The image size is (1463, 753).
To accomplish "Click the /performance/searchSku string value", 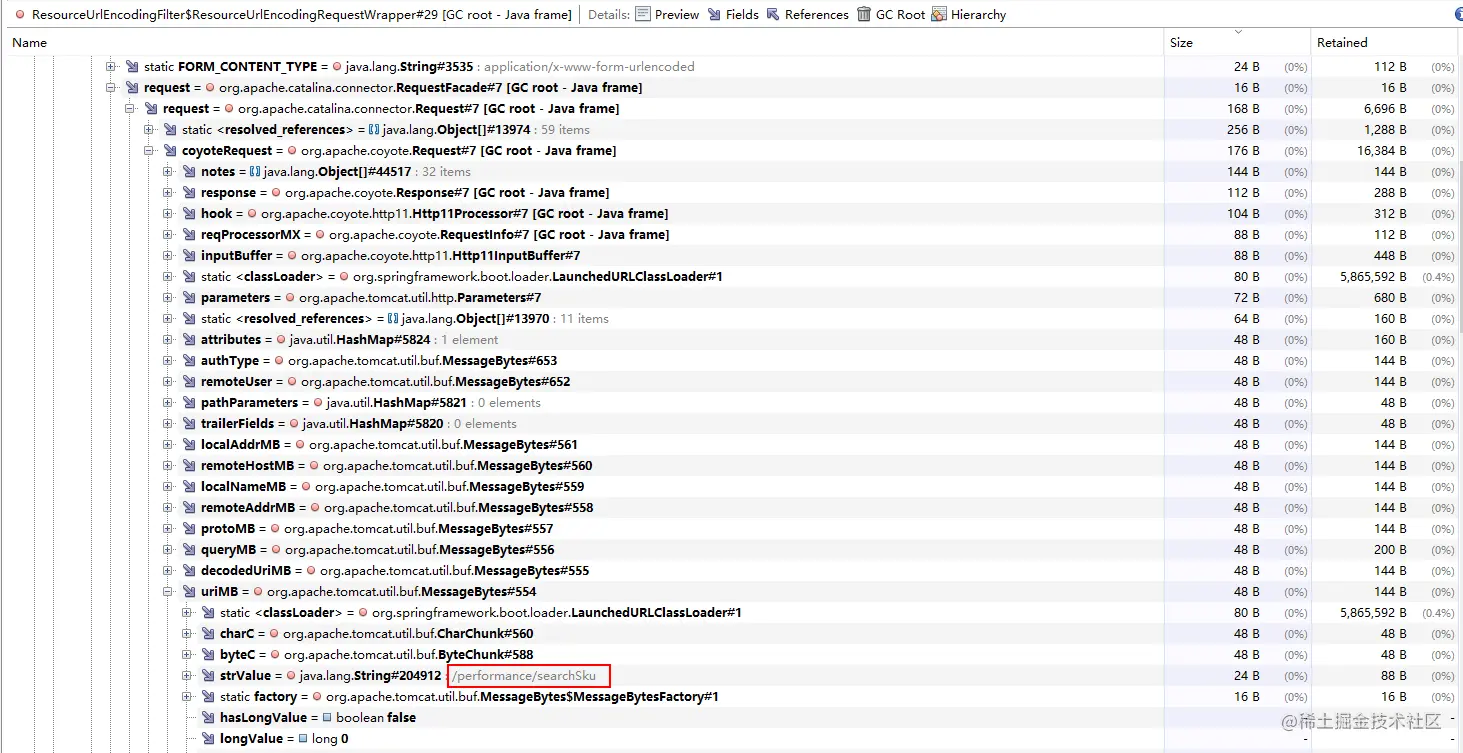I will click(524, 676).
